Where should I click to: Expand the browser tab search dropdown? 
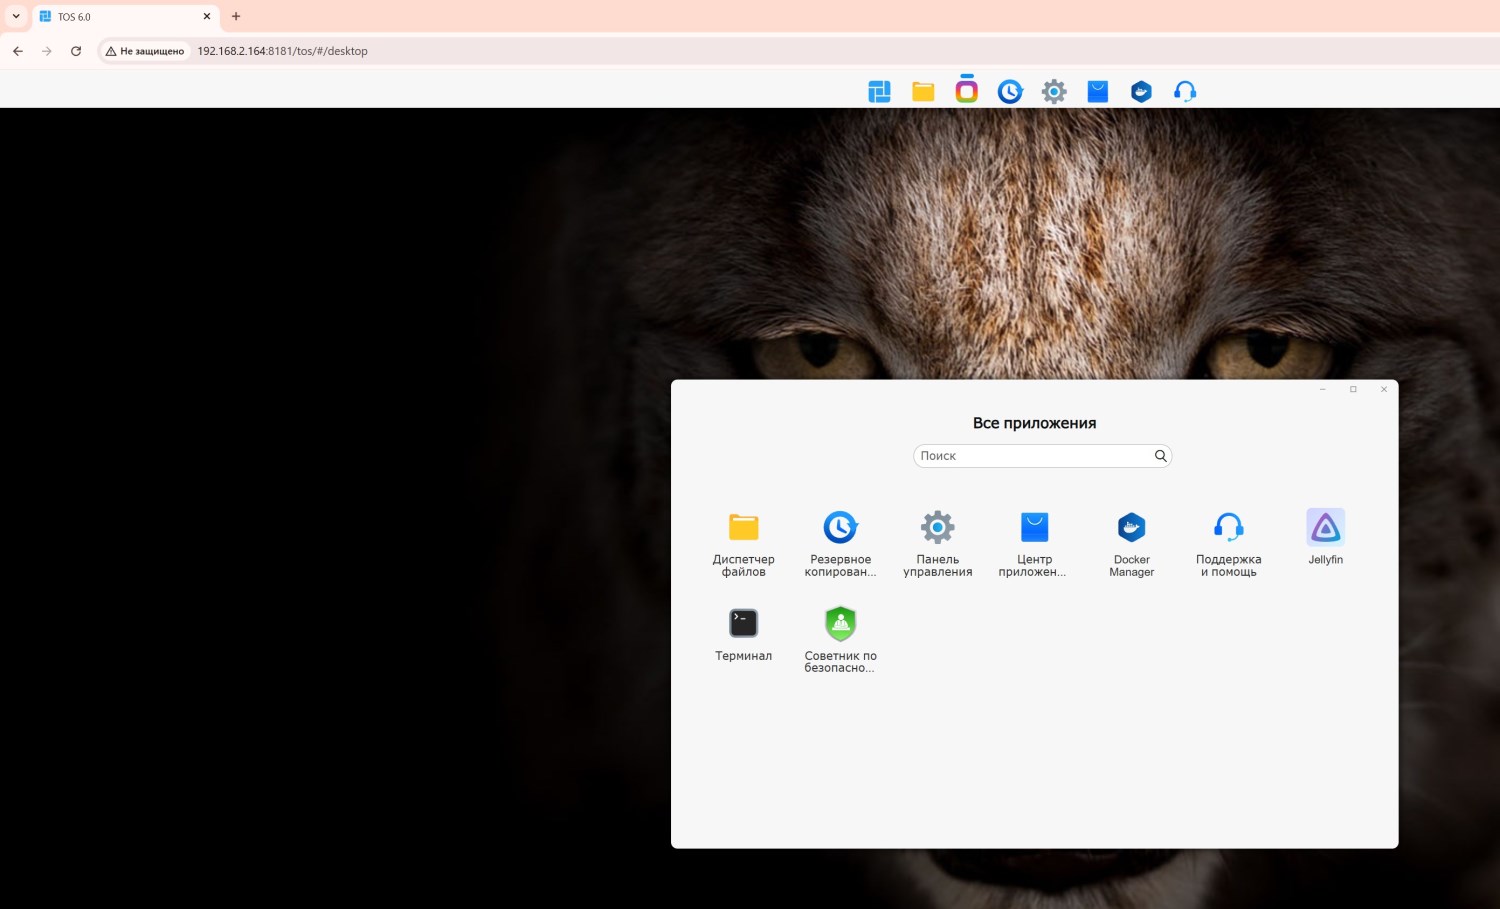click(x=16, y=16)
